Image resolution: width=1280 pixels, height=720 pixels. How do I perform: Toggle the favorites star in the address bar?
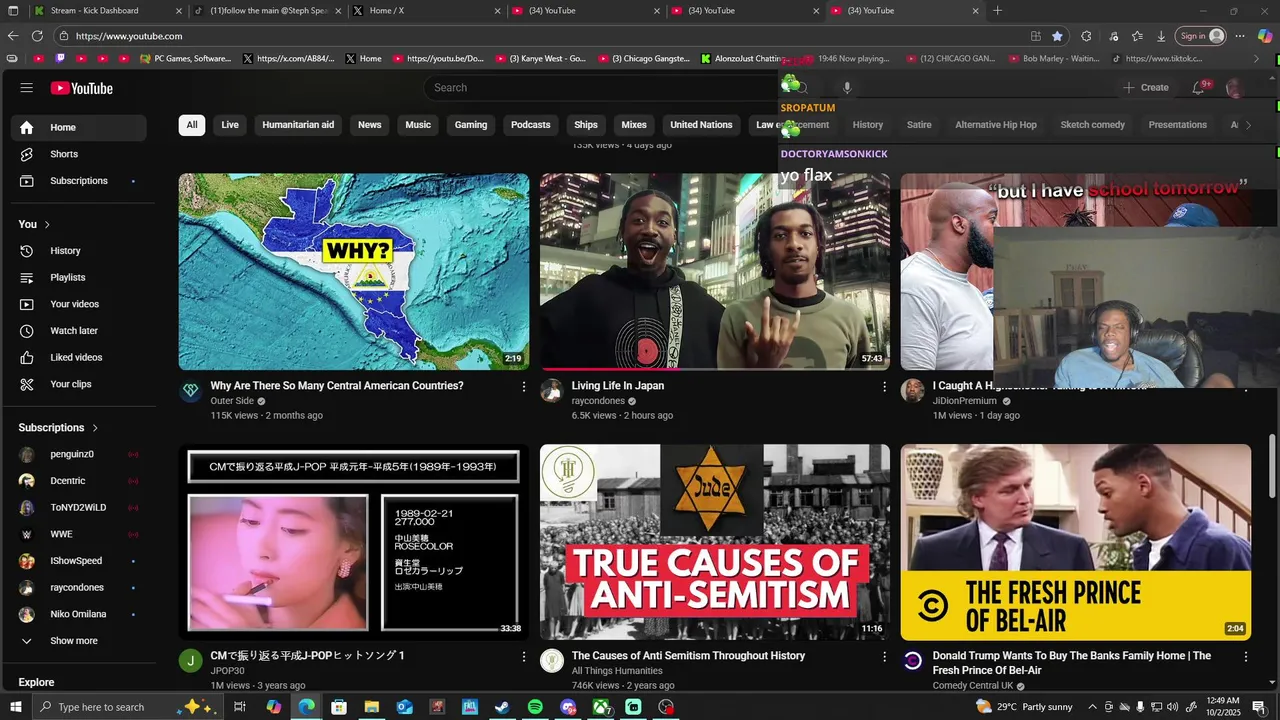(1057, 36)
